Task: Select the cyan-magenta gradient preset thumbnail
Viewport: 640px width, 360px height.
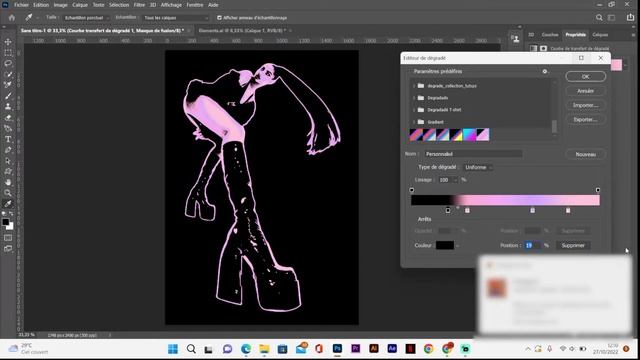Action: pyautogui.click(x=469, y=135)
